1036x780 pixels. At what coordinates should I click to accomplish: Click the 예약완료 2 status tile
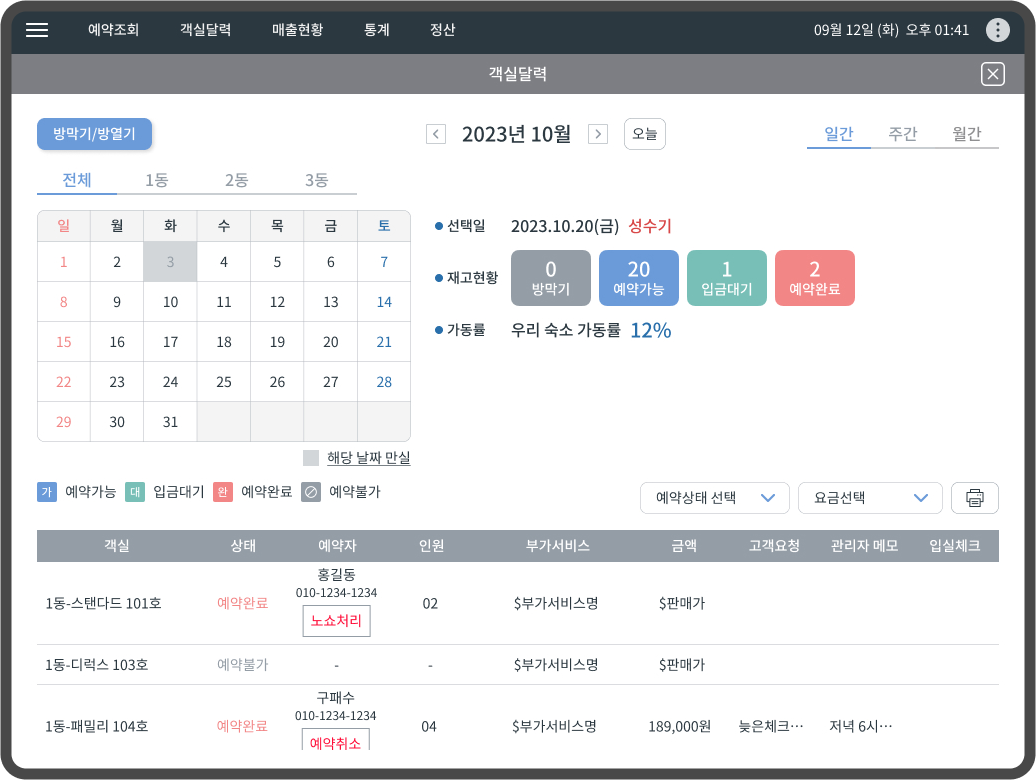(x=815, y=278)
